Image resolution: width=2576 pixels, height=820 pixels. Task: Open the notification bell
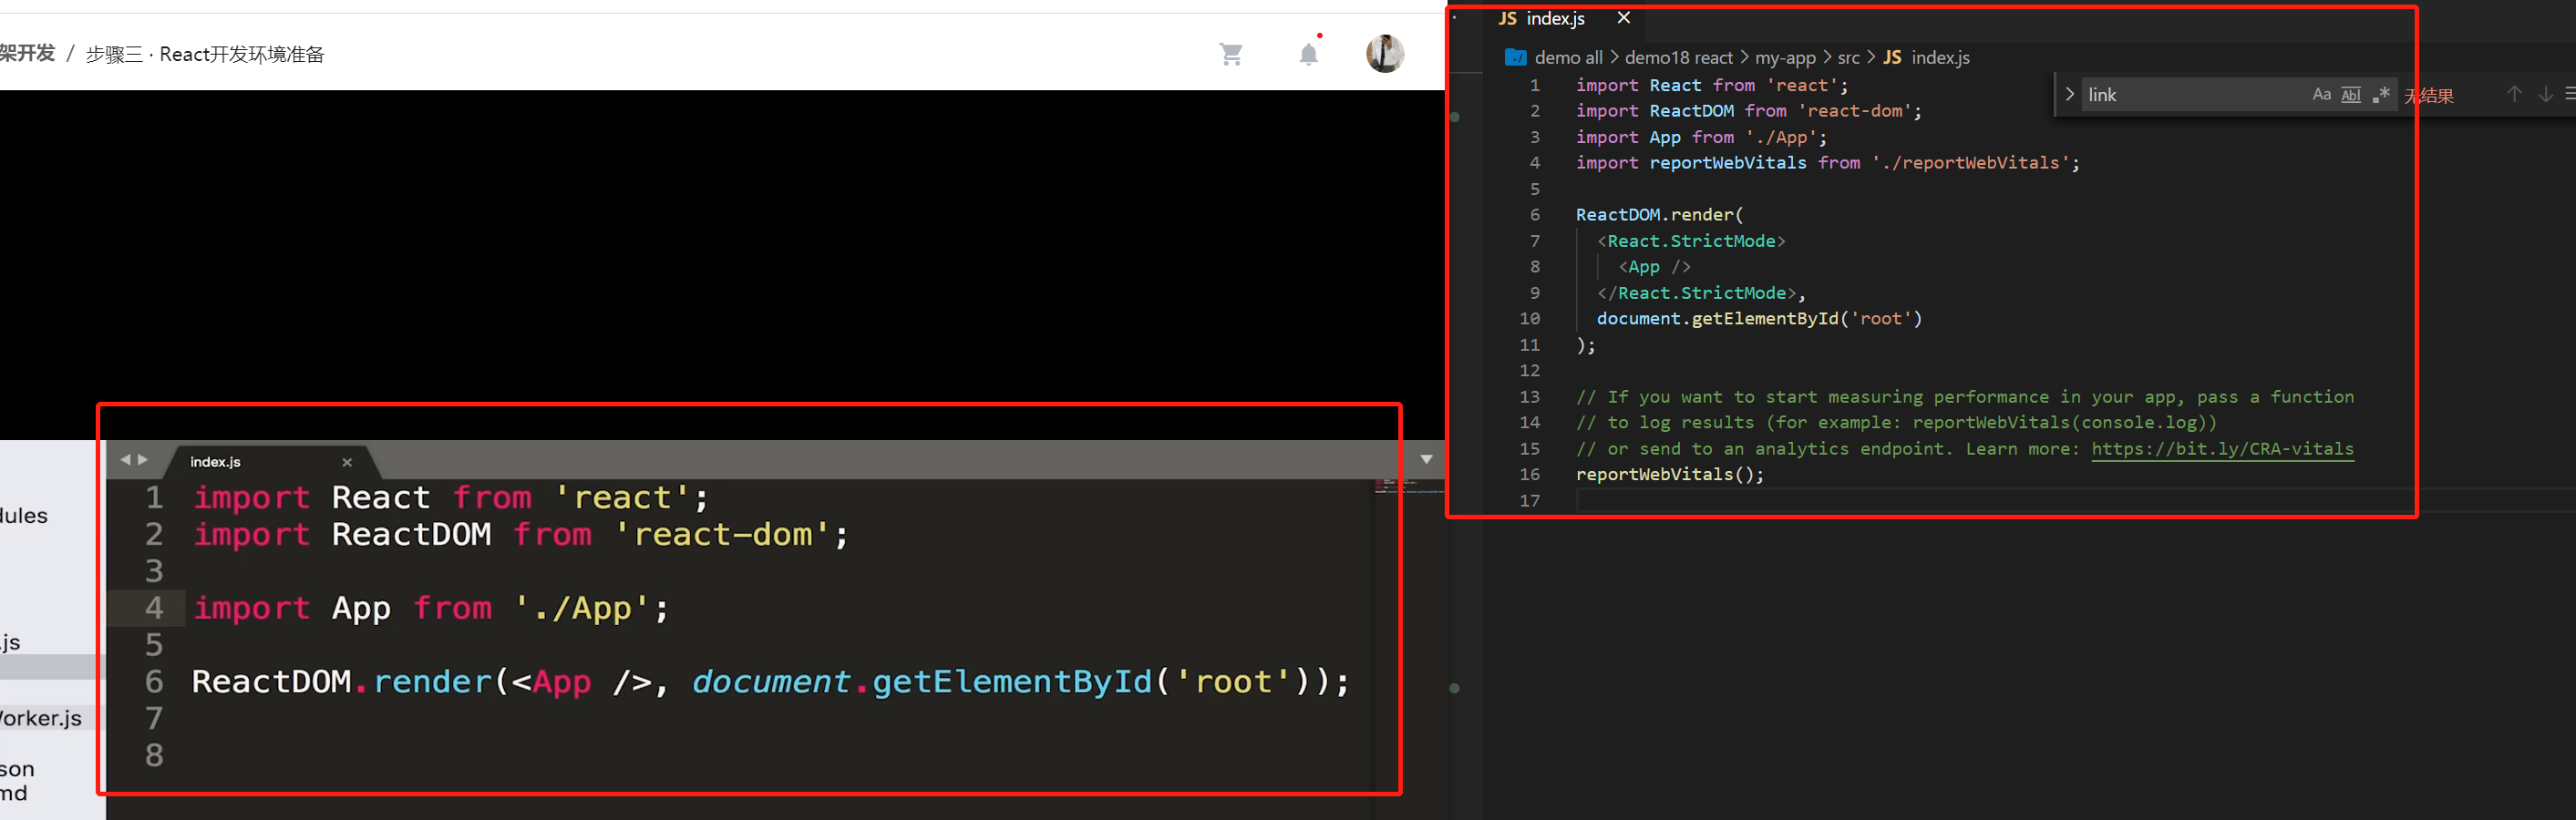[1308, 54]
